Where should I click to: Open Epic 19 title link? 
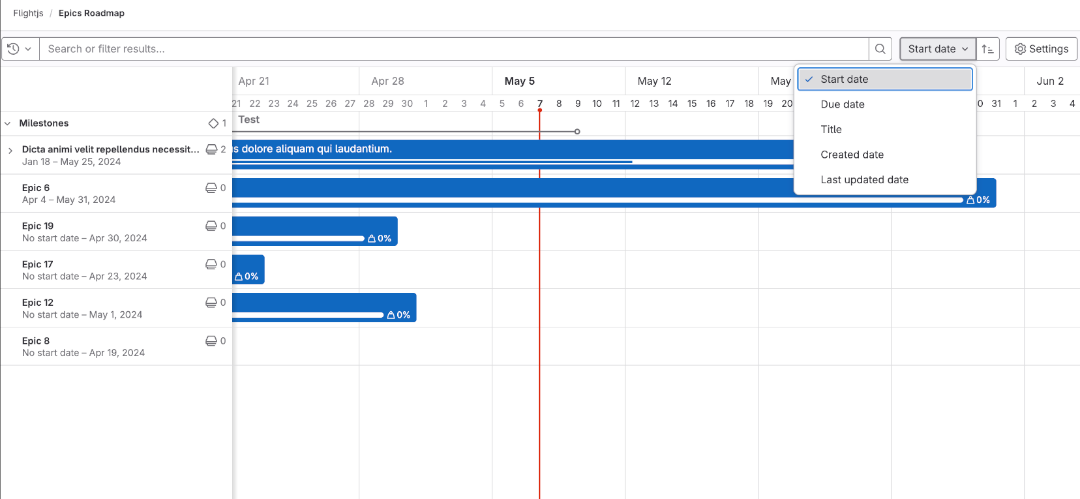click(38, 226)
